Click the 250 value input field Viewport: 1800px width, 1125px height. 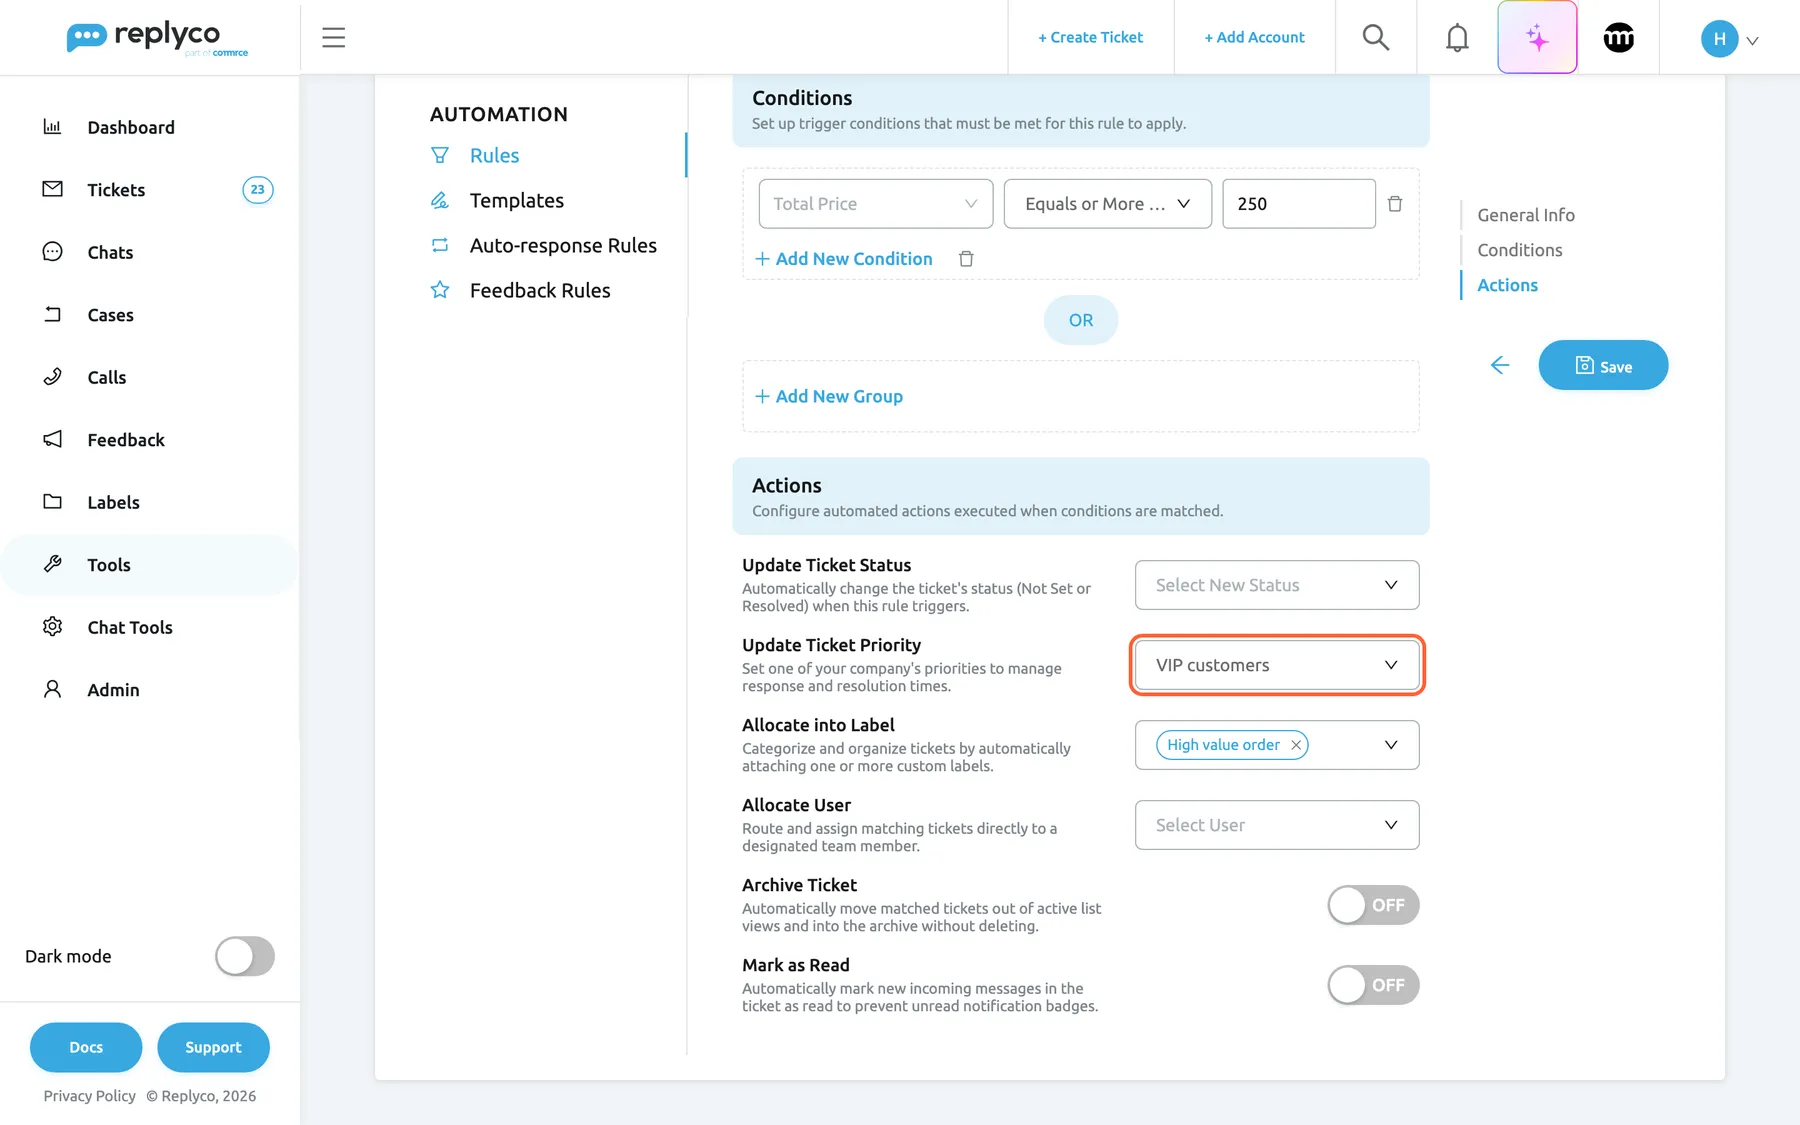pos(1298,204)
